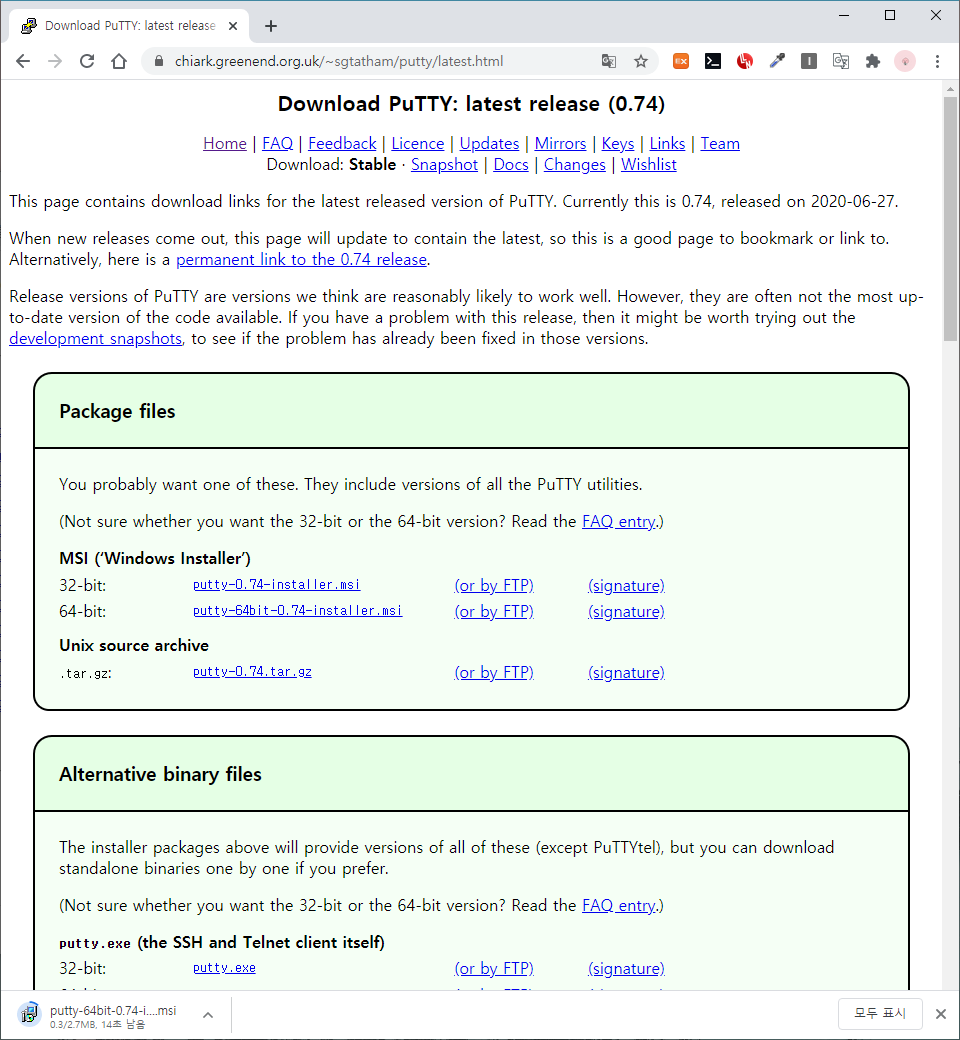Viewport: 960px width, 1040px height.
Task: Select the Download PuTTY latest release tab
Action: [x=129, y=26]
